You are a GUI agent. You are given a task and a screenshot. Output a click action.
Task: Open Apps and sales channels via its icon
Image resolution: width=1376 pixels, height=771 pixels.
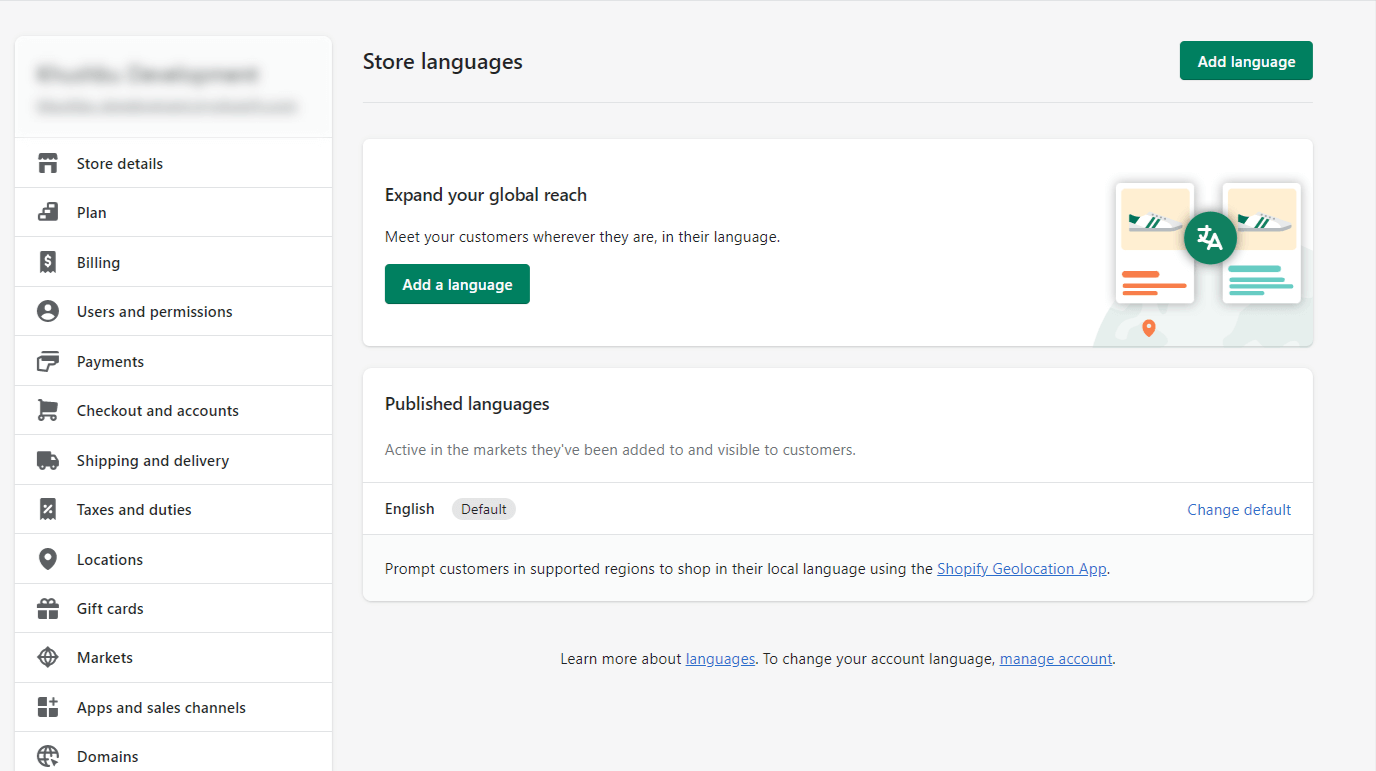click(48, 706)
